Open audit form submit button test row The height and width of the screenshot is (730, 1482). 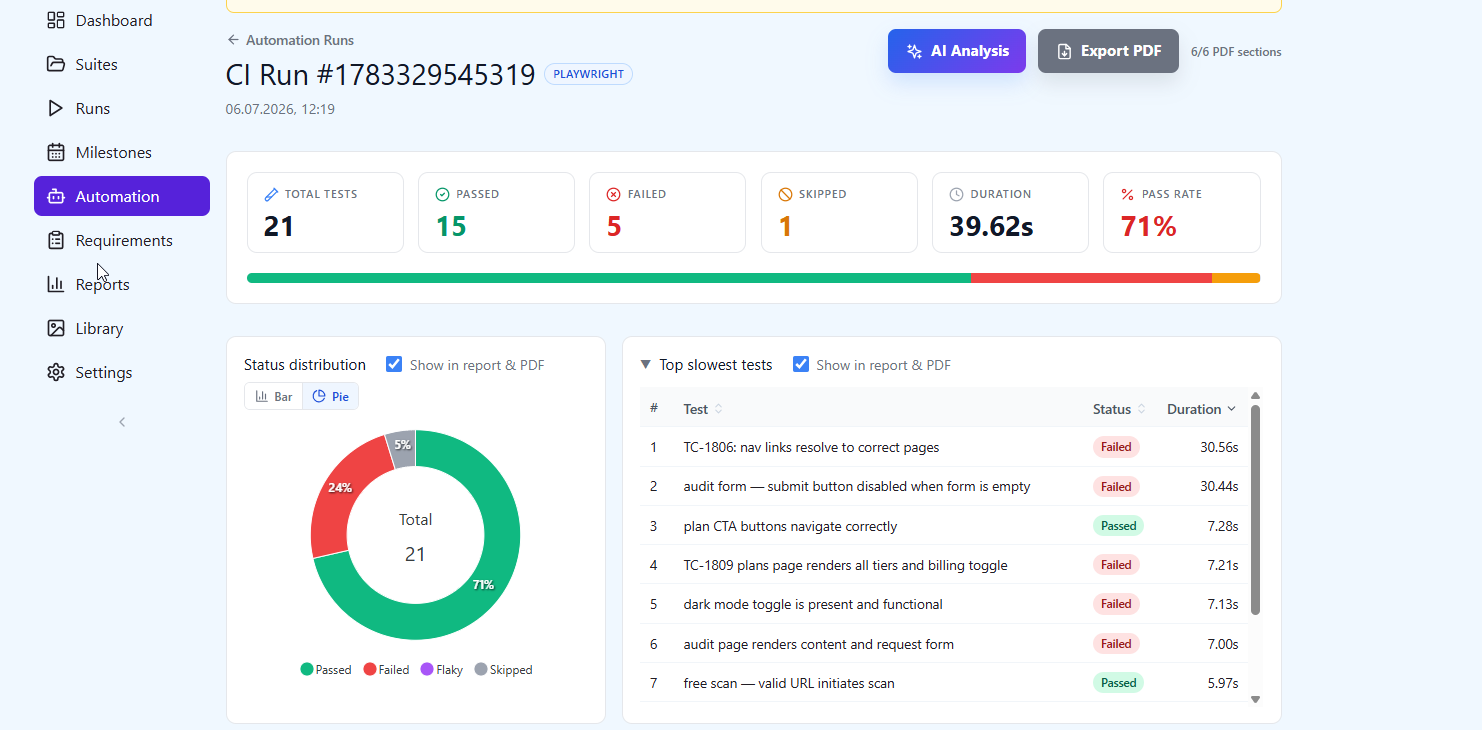(x=944, y=486)
